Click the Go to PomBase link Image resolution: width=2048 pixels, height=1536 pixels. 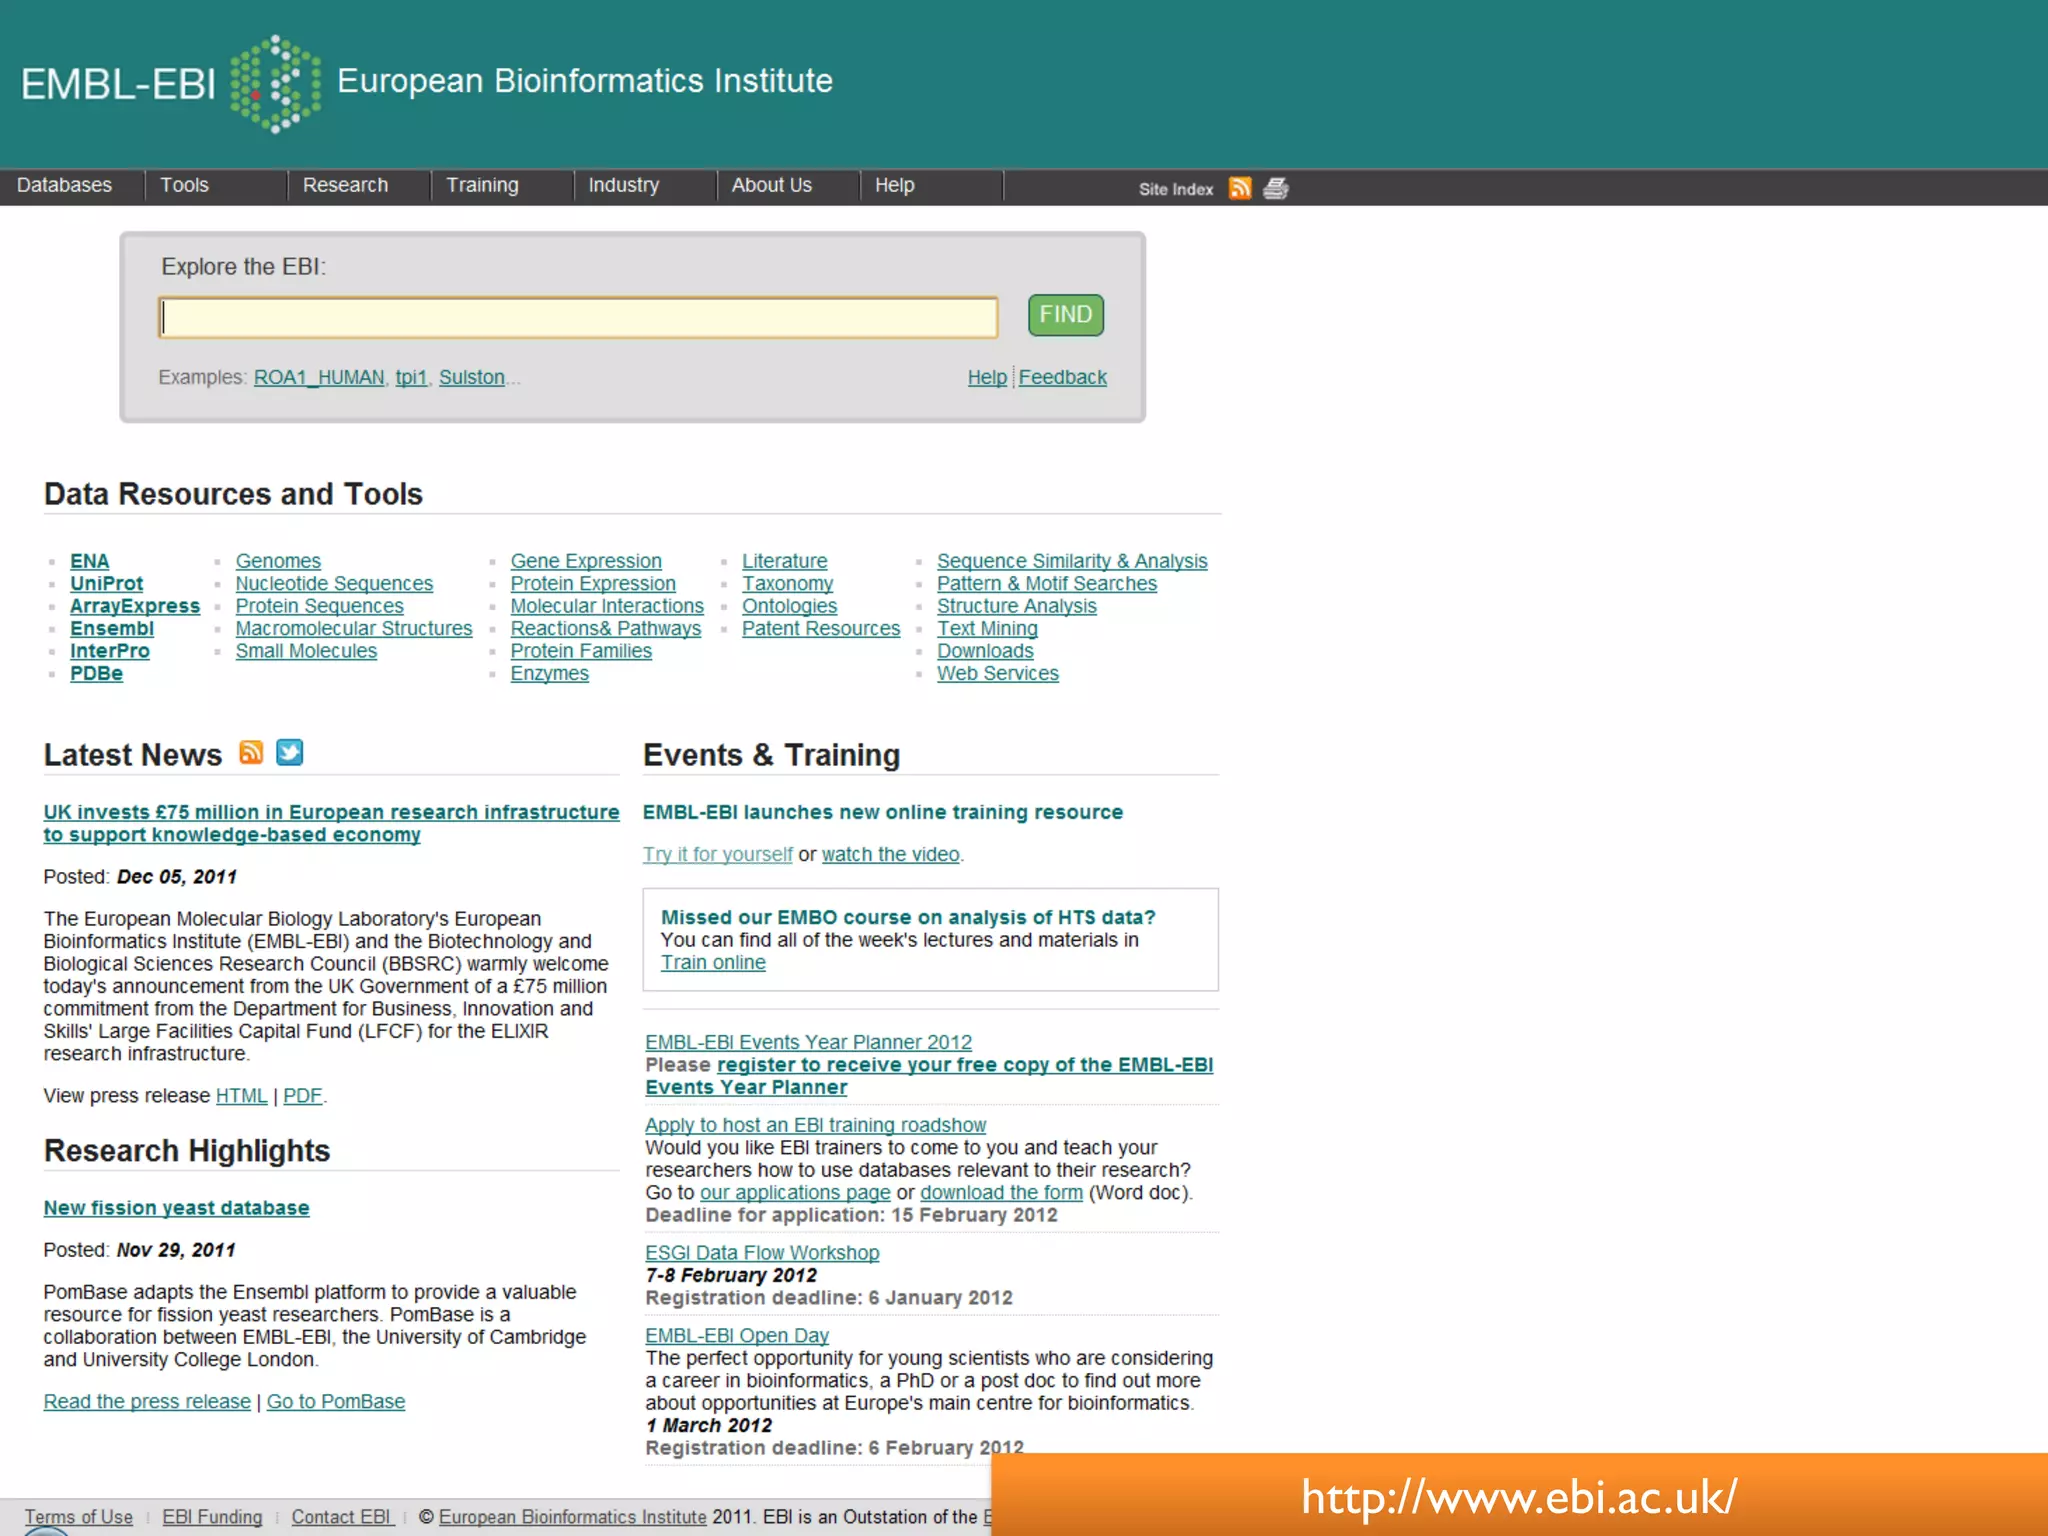click(335, 1402)
